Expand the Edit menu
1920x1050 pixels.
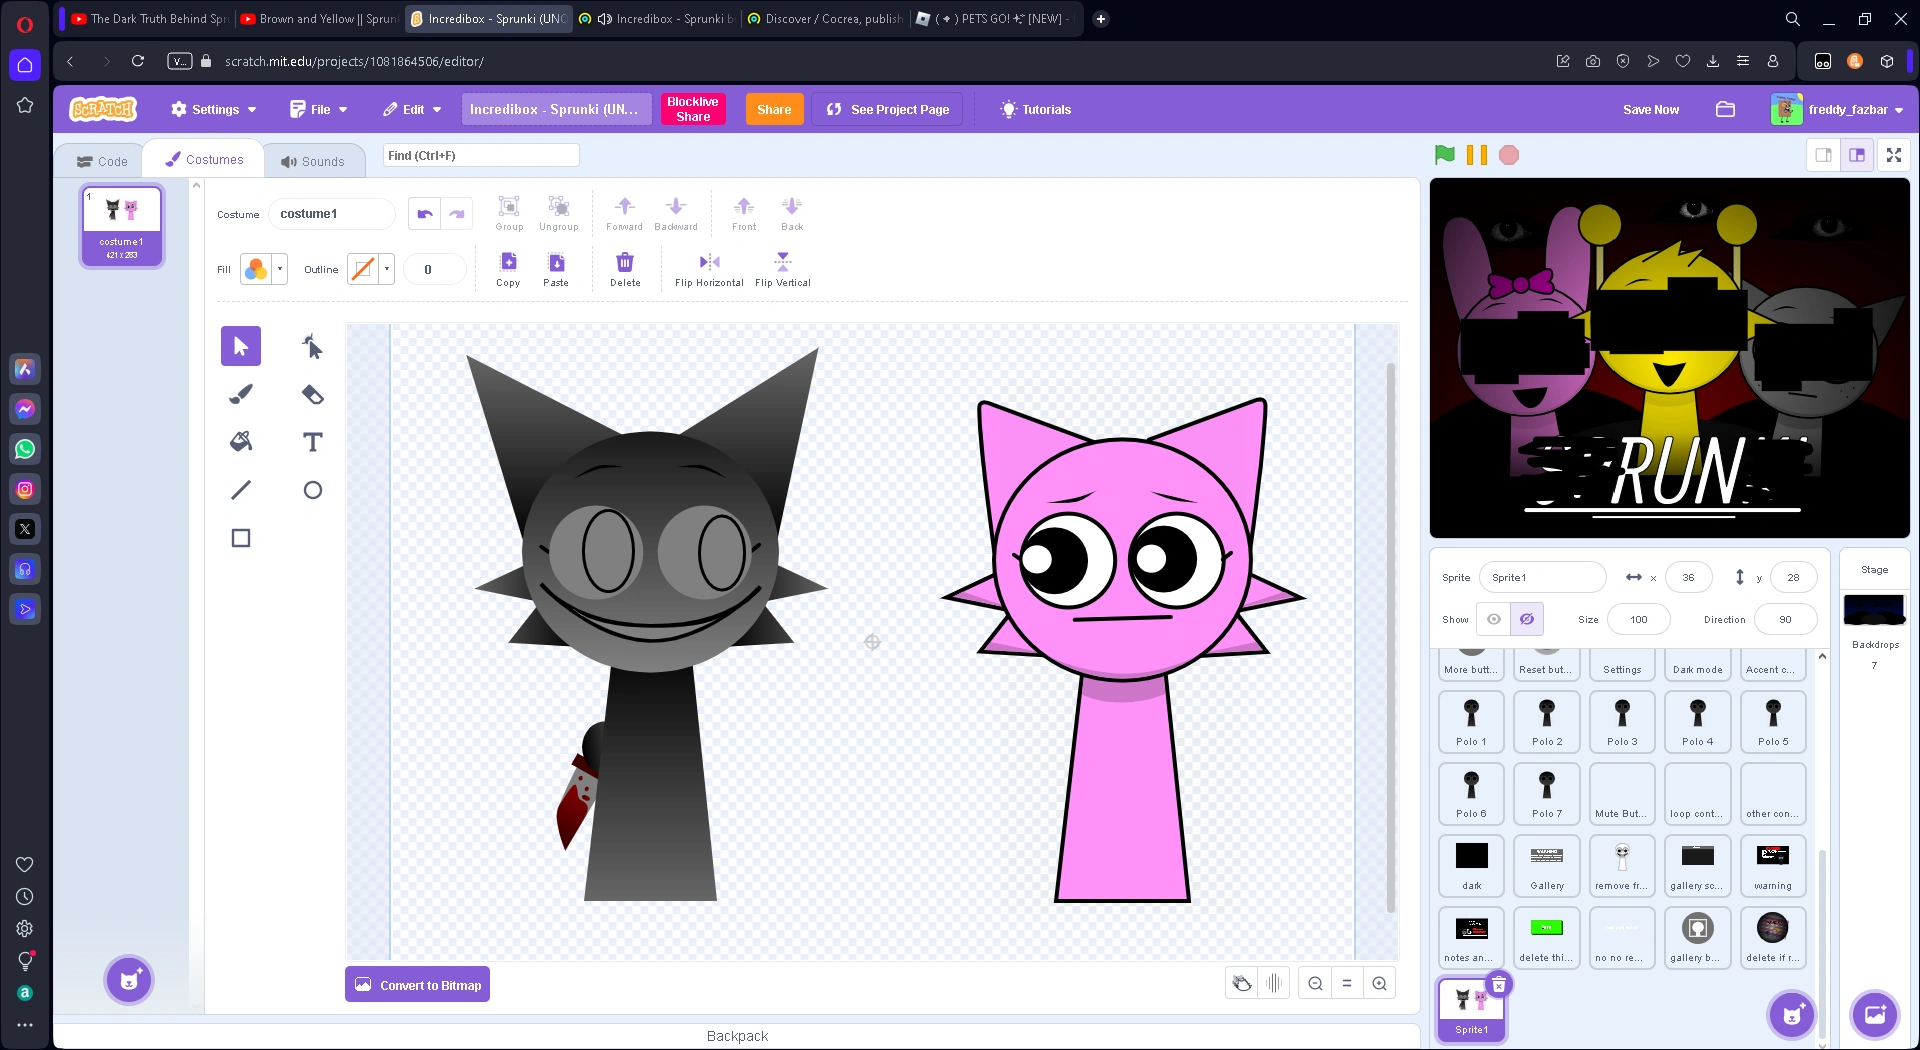point(410,109)
